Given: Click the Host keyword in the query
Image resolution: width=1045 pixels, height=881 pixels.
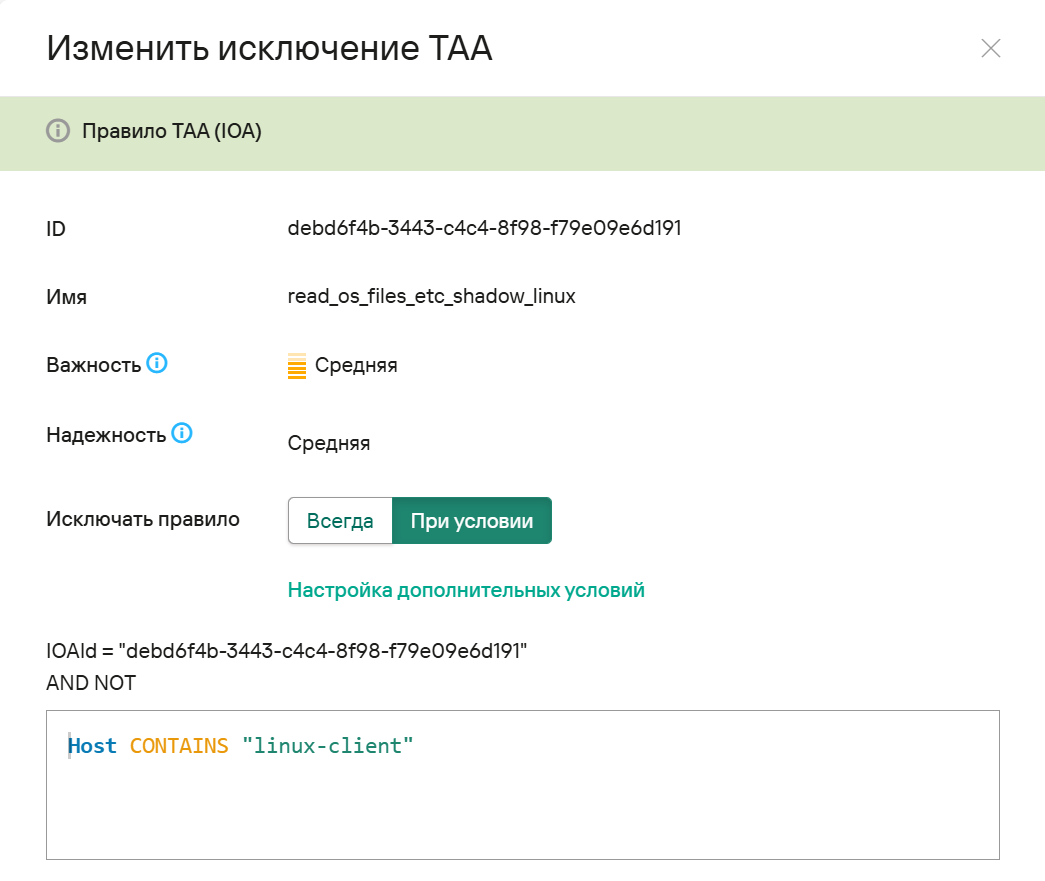Looking at the screenshot, I should pos(93,746).
